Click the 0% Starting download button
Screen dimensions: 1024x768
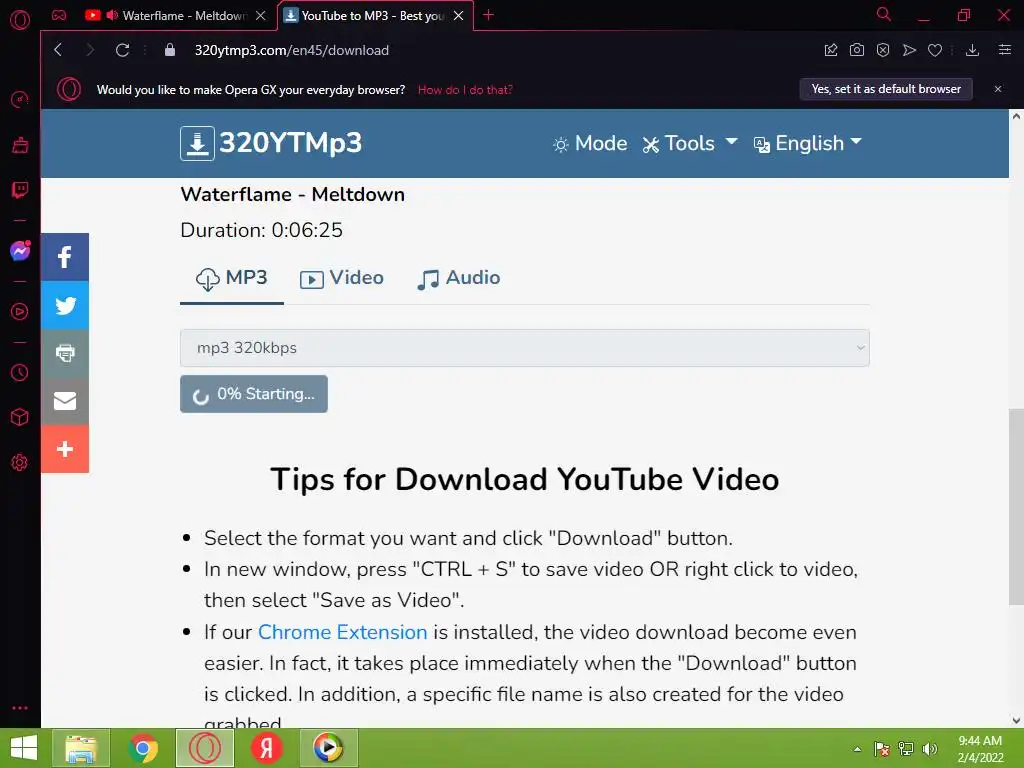tap(254, 394)
